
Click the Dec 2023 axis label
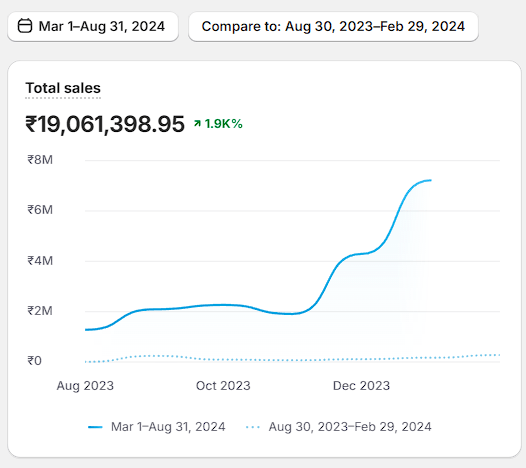coord(361,386)
